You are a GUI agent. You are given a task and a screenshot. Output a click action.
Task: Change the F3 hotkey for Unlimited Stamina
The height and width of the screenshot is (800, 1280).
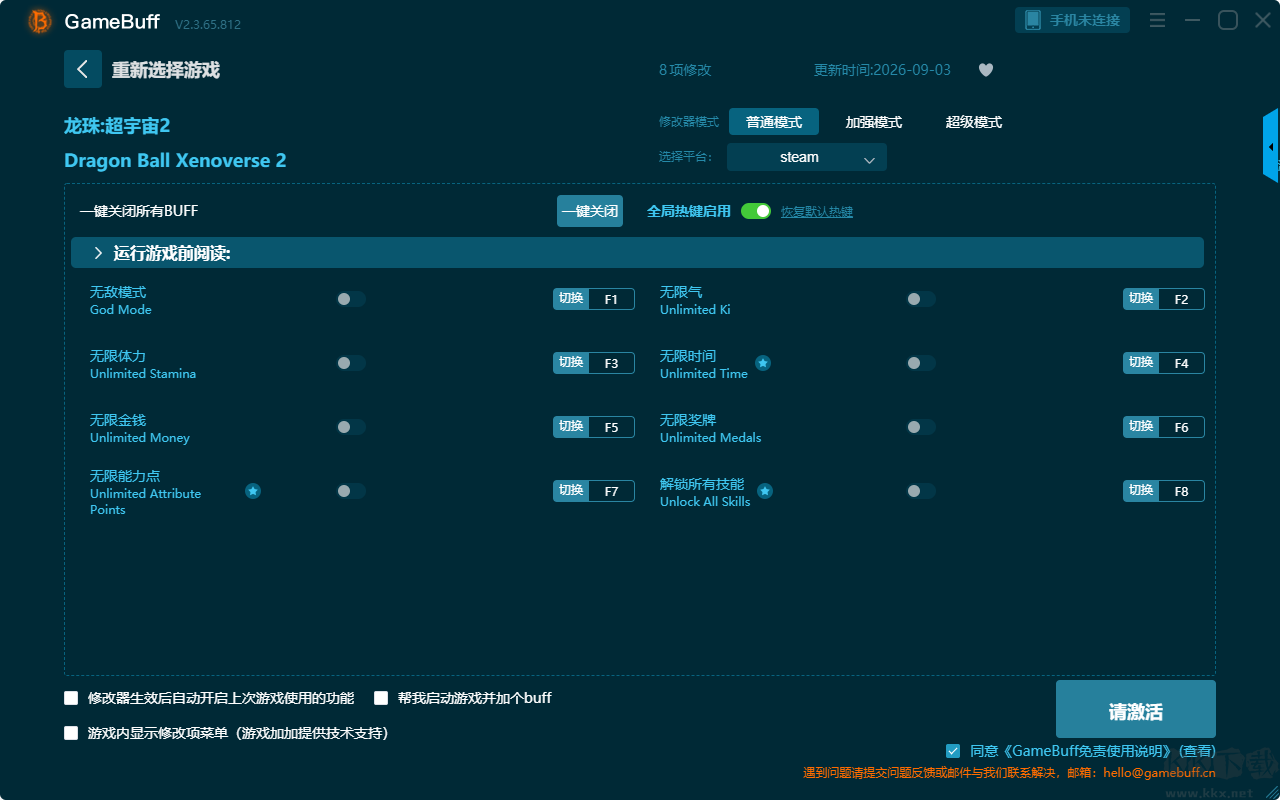coord(594,363)
